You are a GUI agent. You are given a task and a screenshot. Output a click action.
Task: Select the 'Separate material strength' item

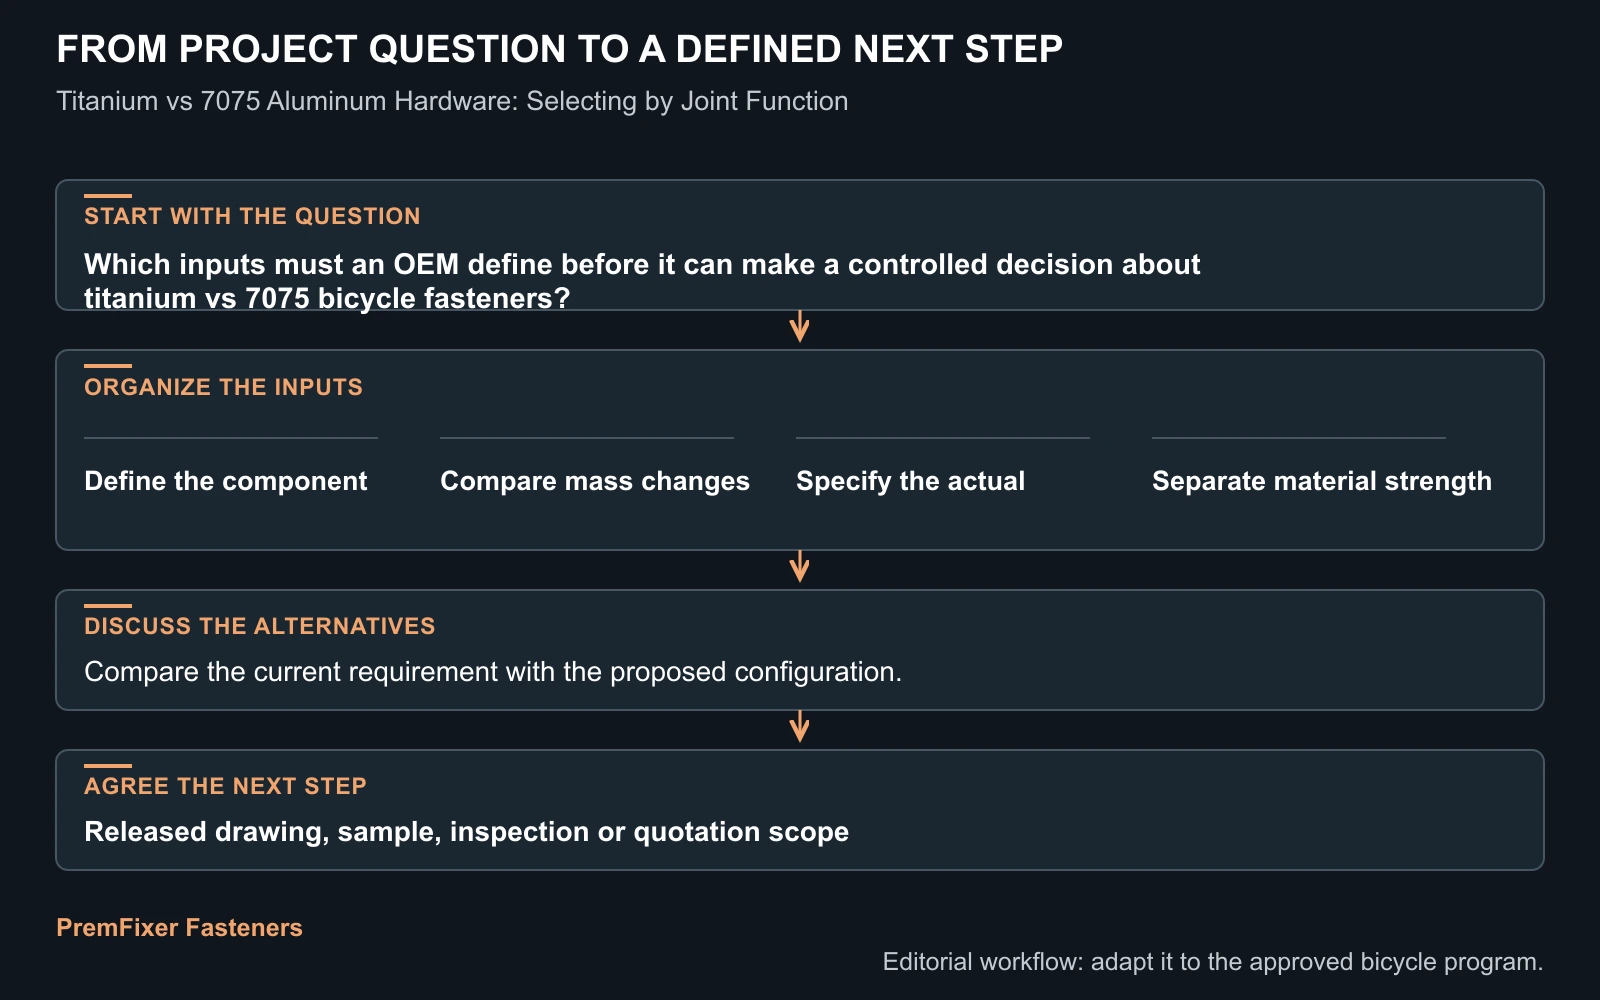click(x=1322, y=481)
